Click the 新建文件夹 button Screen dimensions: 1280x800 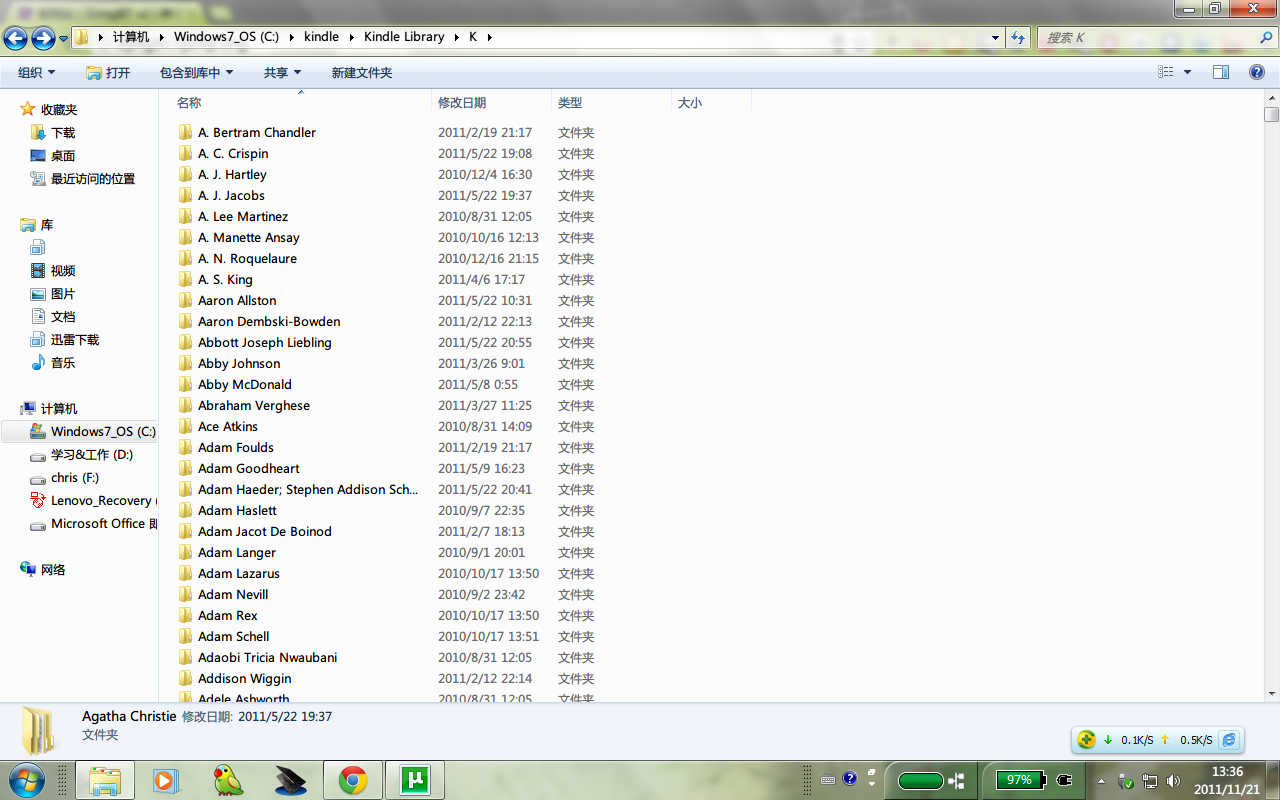point(362,73)
